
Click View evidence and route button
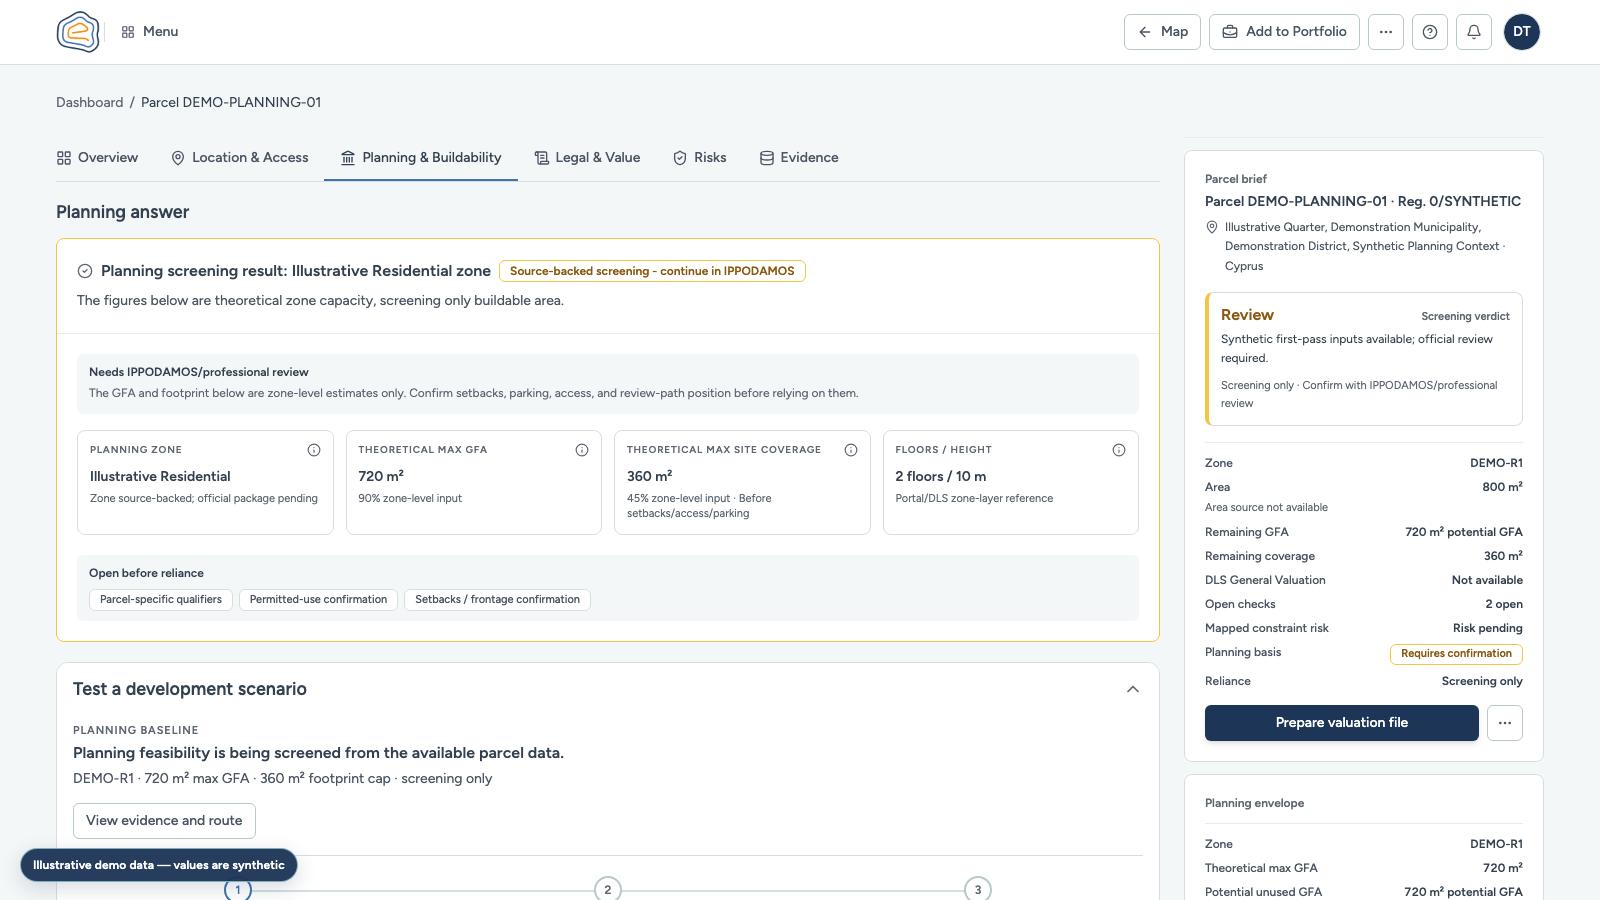[x=164, y=821]
